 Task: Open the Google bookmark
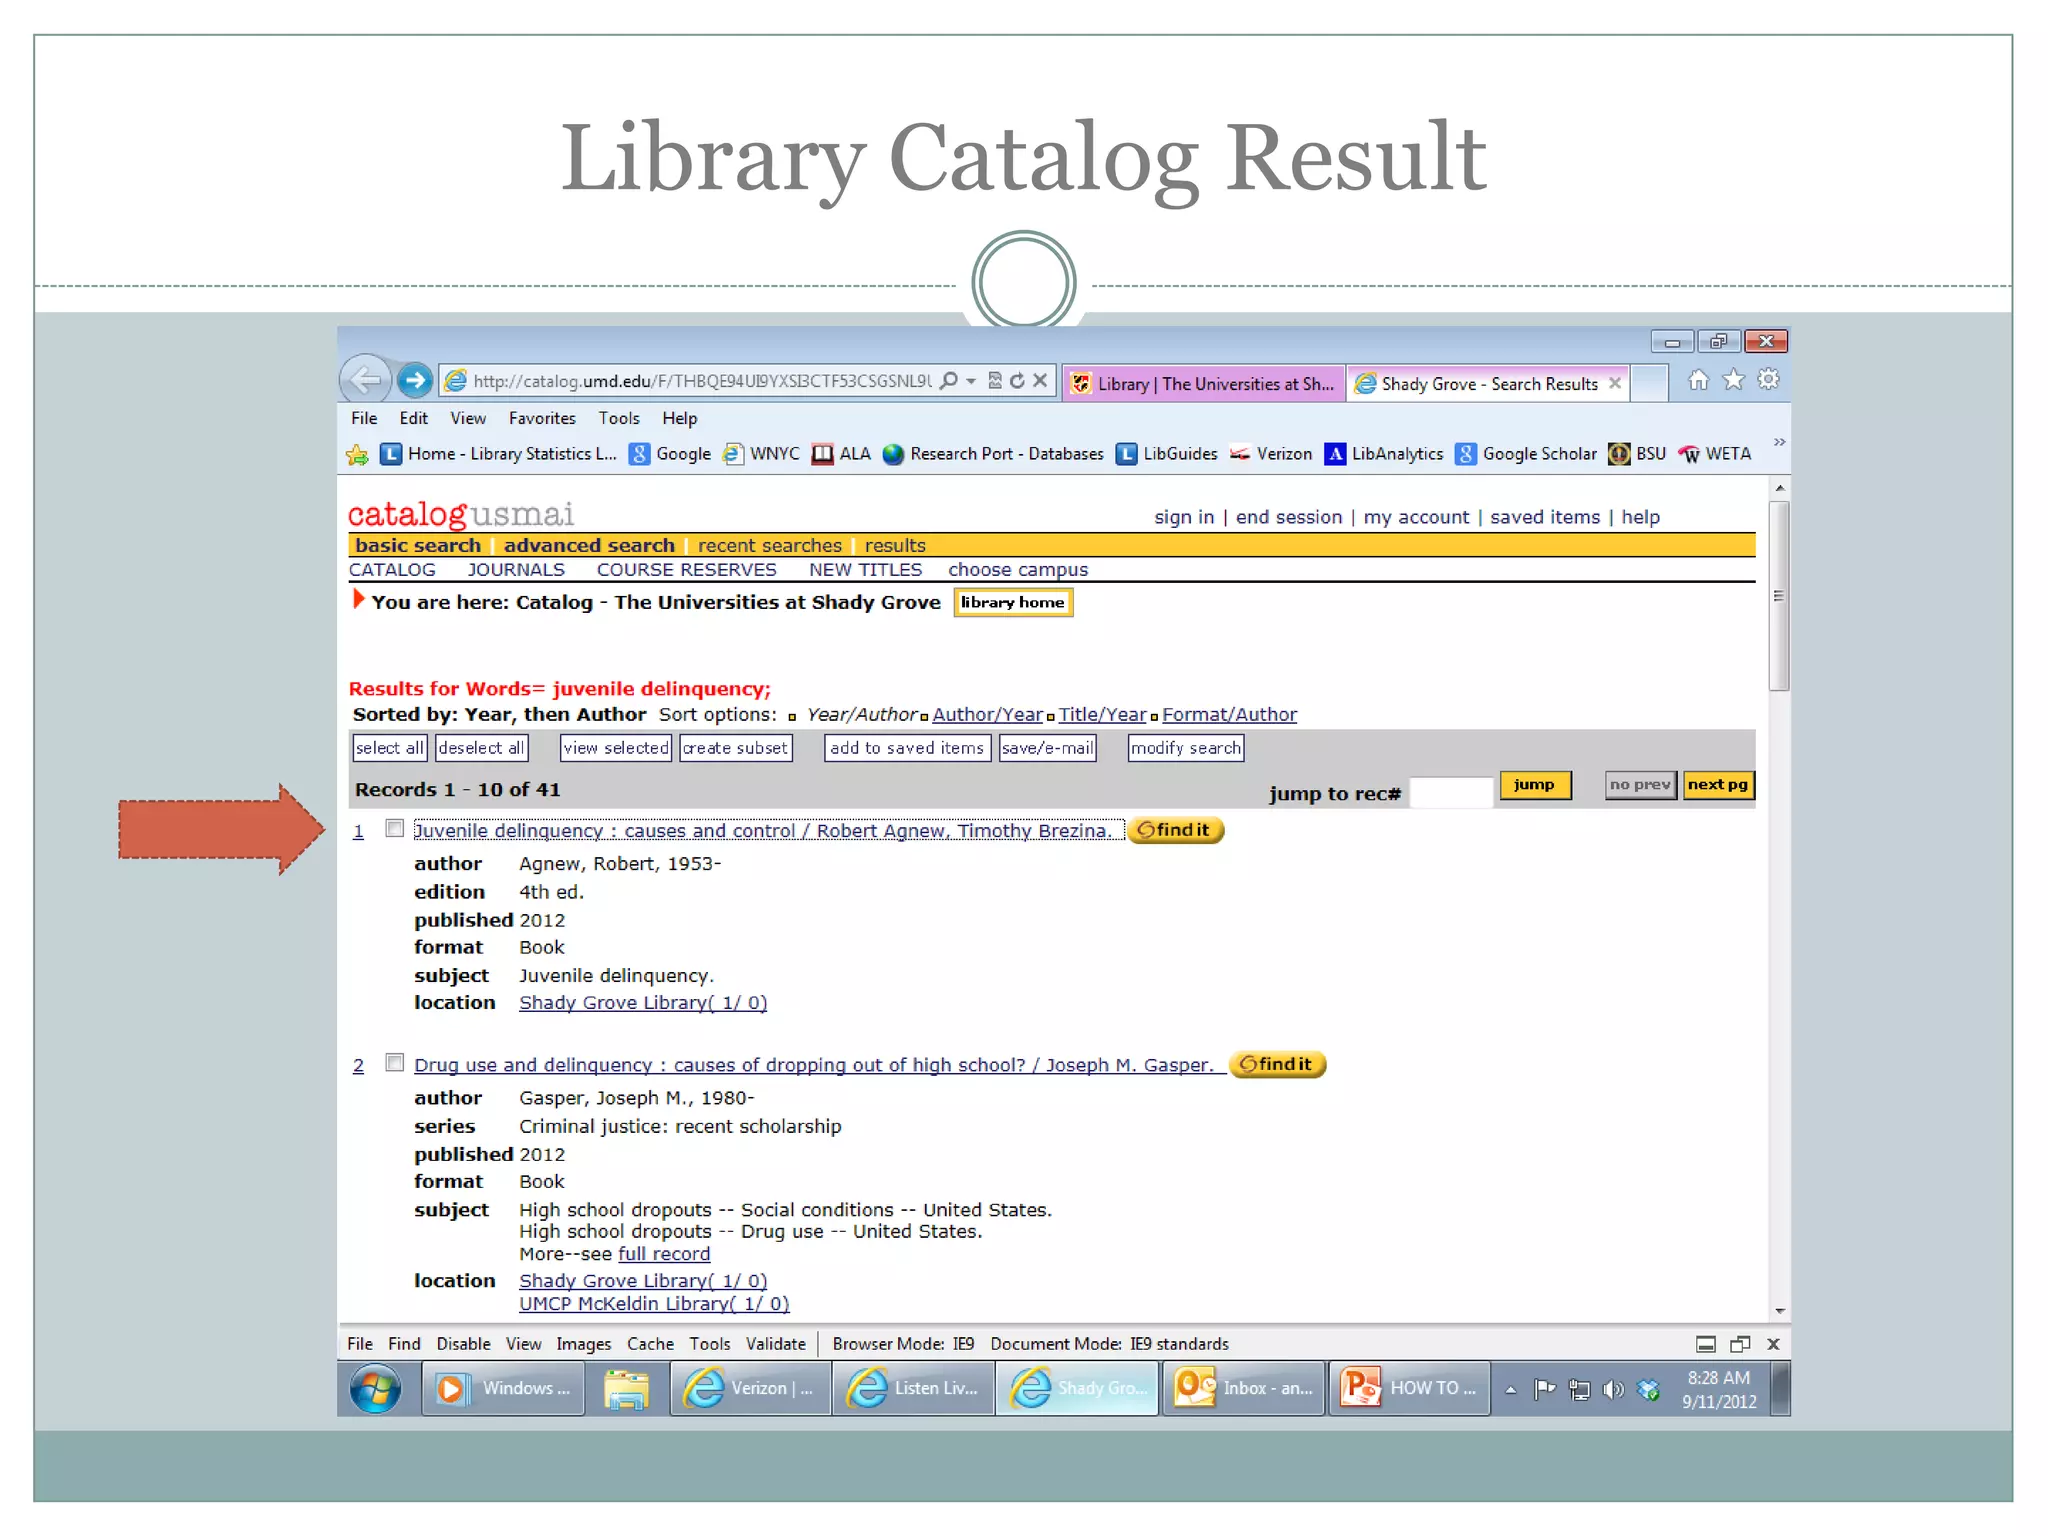[x=670, y=454]
